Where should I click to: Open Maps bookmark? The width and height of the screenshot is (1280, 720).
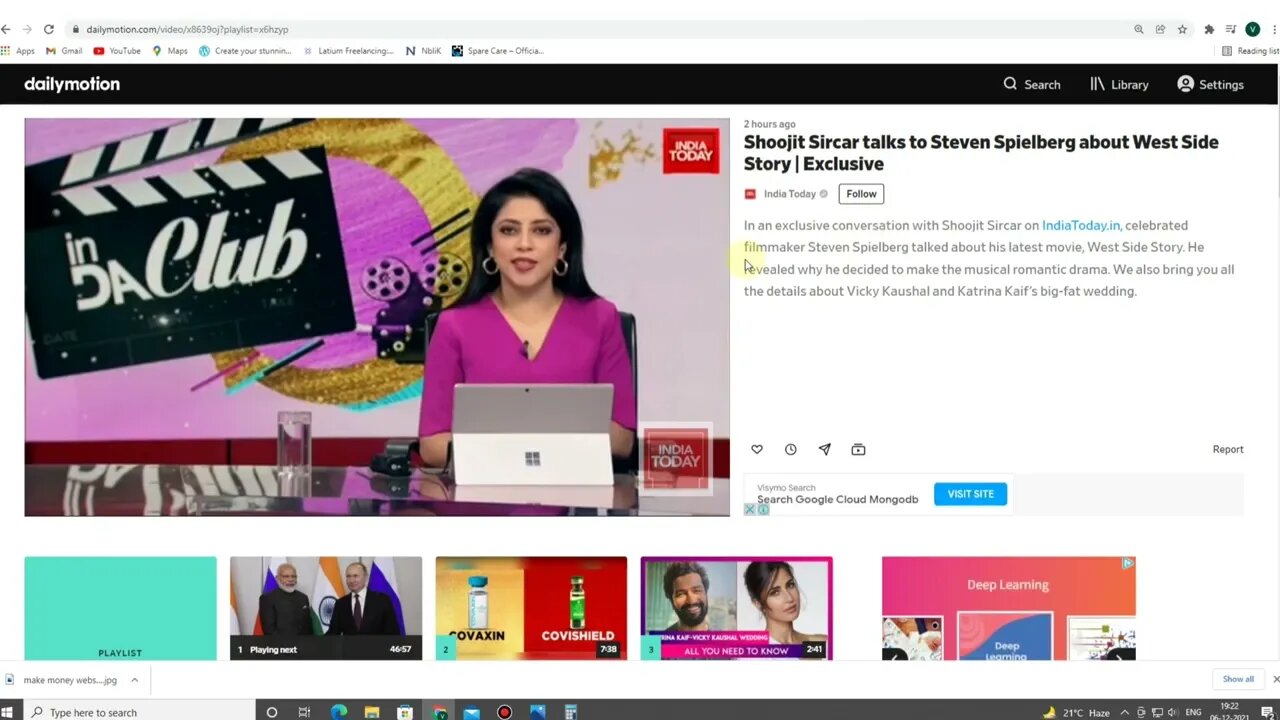click(170, 50)
